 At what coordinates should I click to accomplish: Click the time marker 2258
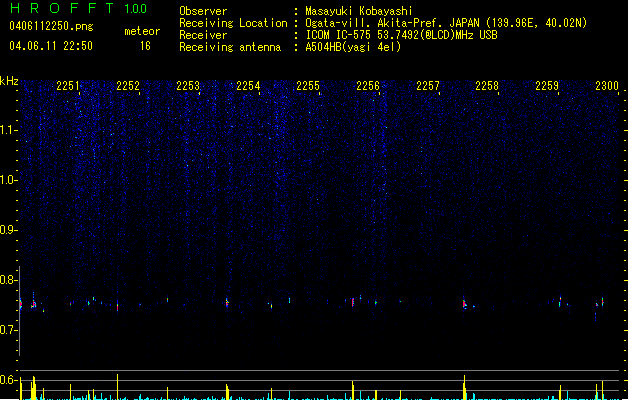point(487,86)
